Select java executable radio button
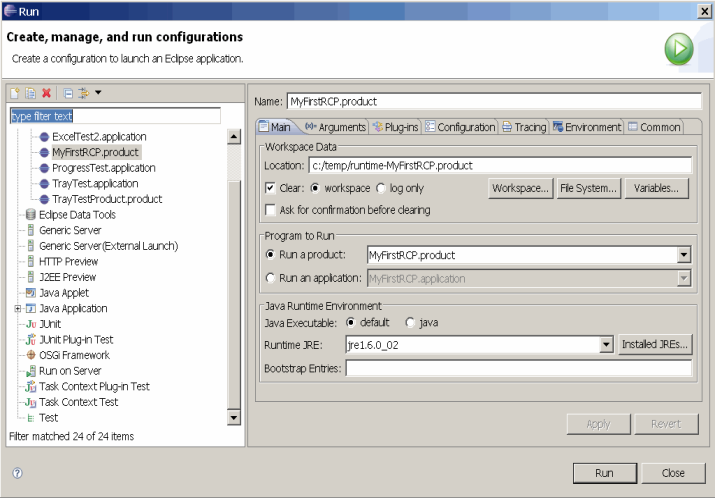This screenshot has height=498, width=716. (410, 322)
